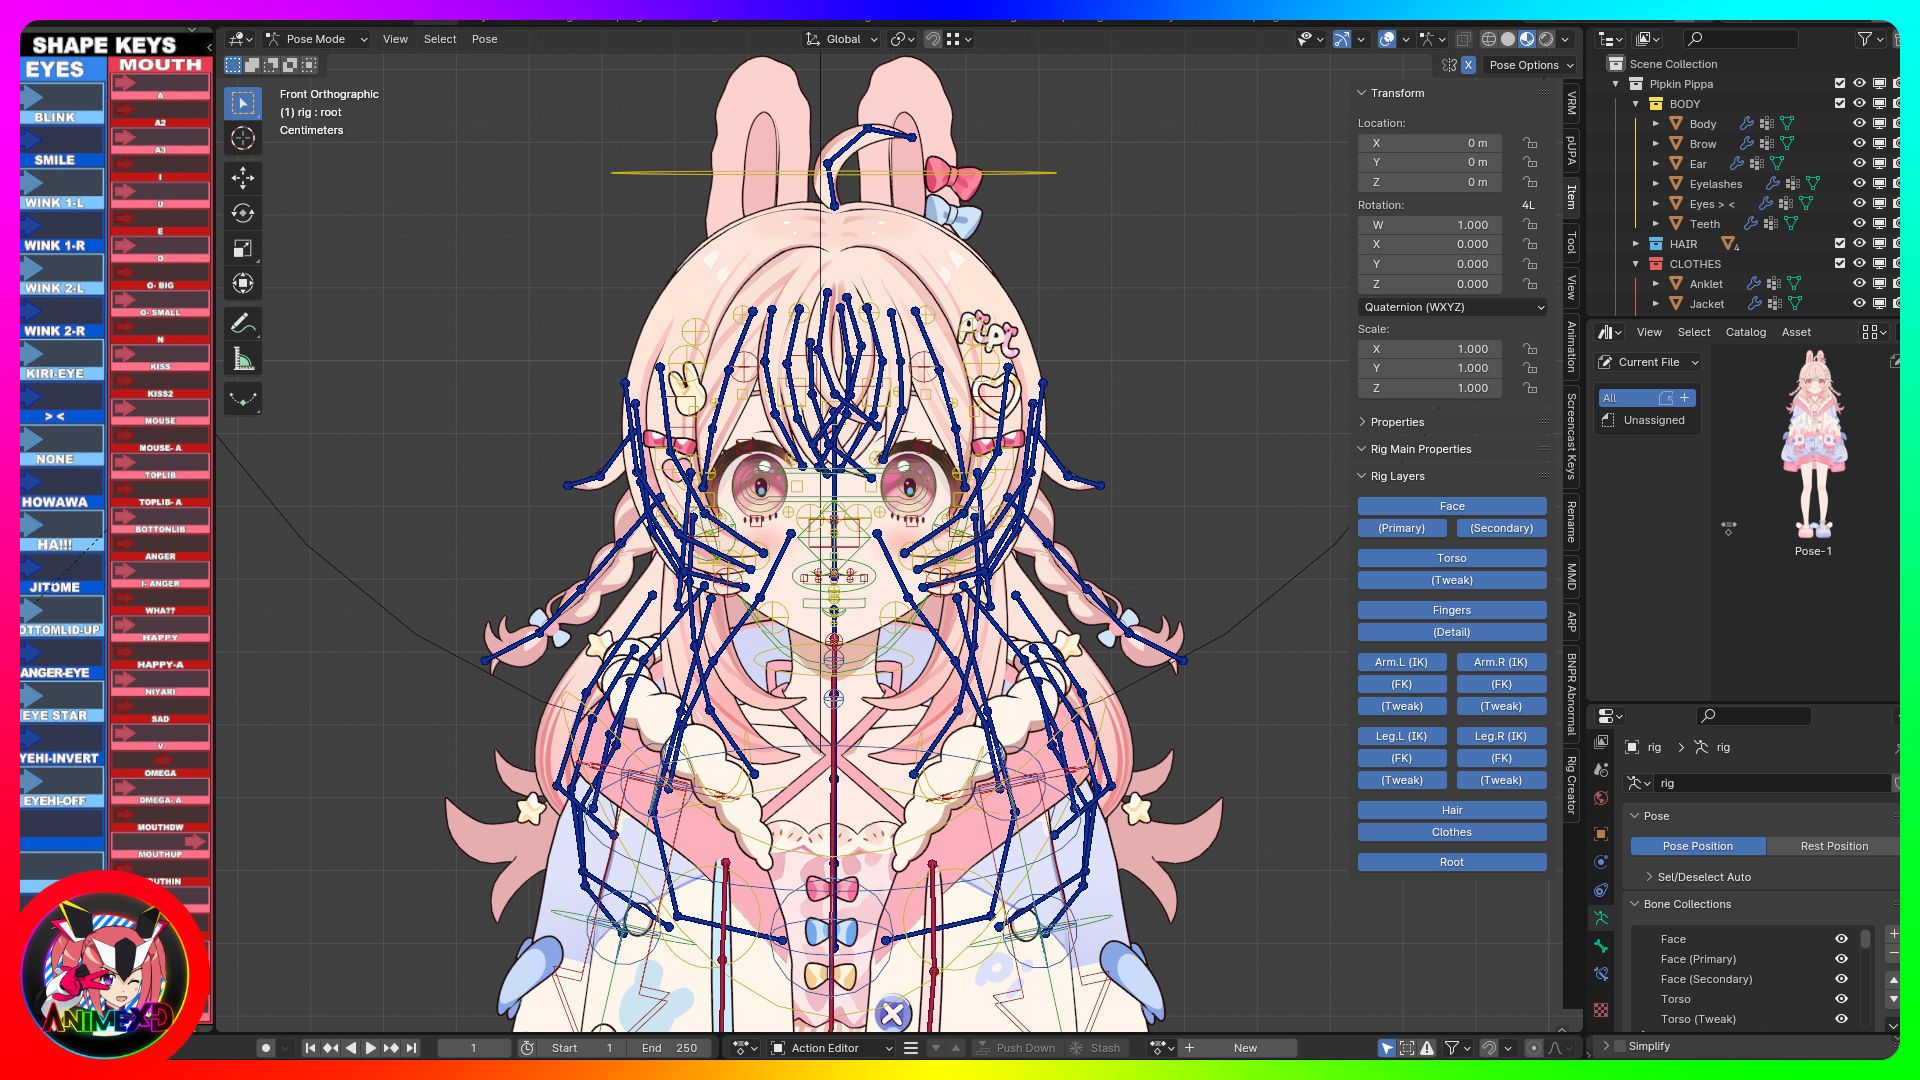Screen dimensions: 1920x1080
Task: Toggle X-ray display in viewport header
Action: tap(1463, 39)
